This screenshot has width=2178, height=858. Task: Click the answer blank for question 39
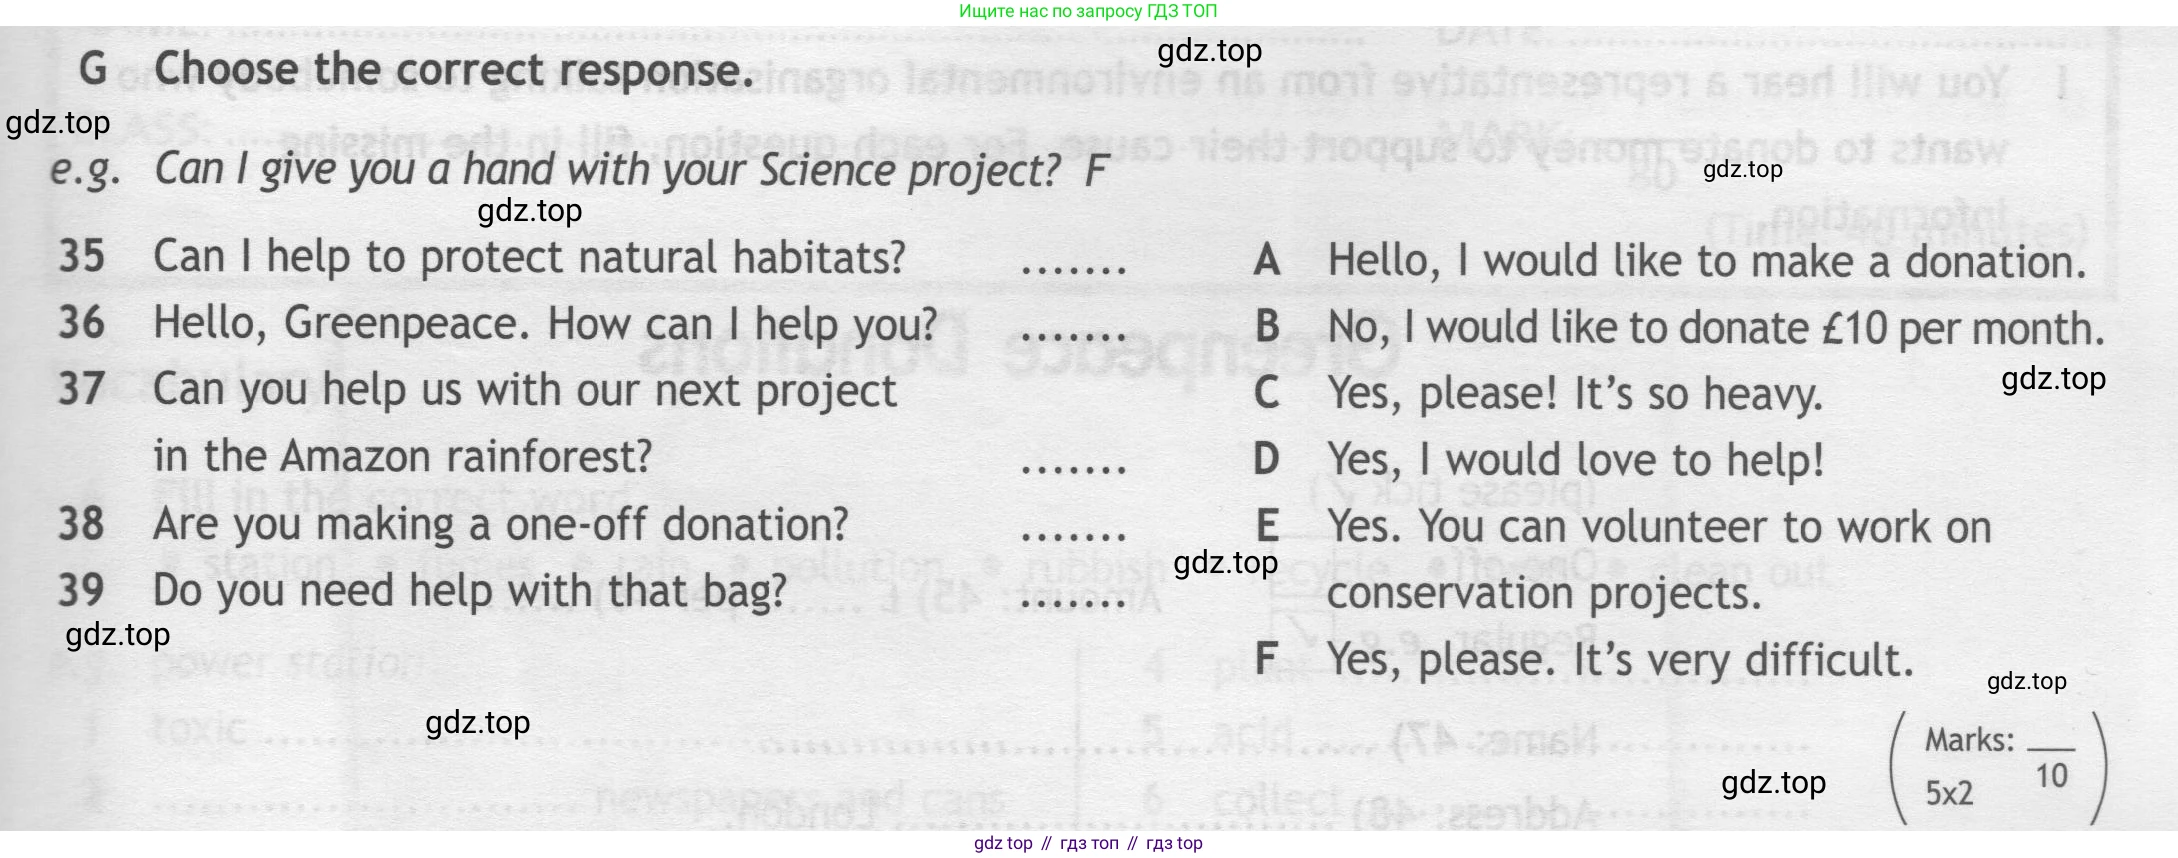tap(1074, 601)
